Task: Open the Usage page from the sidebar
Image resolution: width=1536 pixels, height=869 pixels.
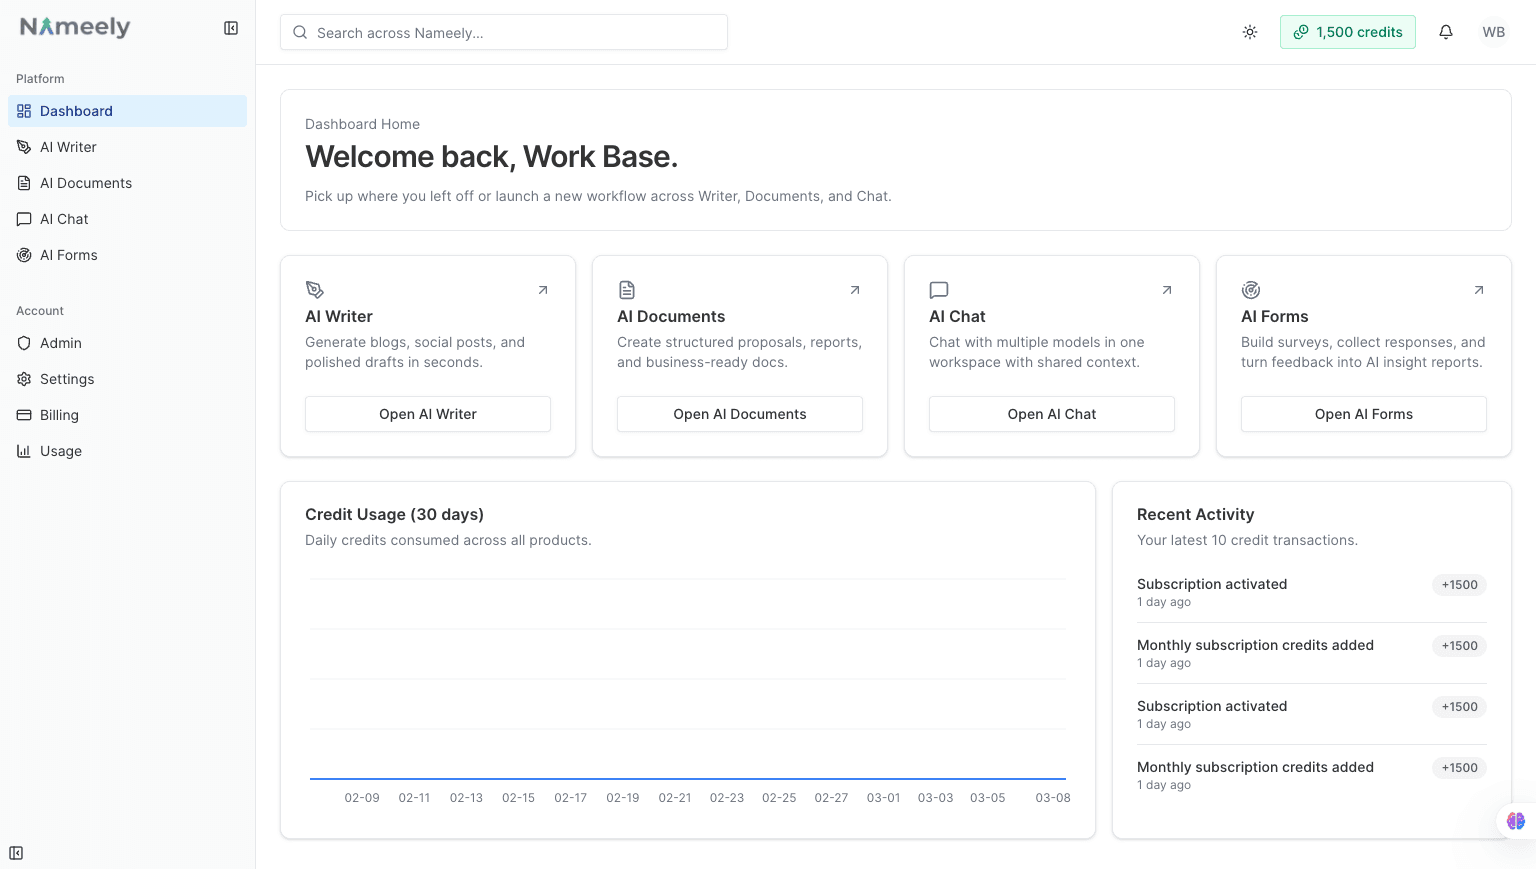Action: [x=60, y=451]
